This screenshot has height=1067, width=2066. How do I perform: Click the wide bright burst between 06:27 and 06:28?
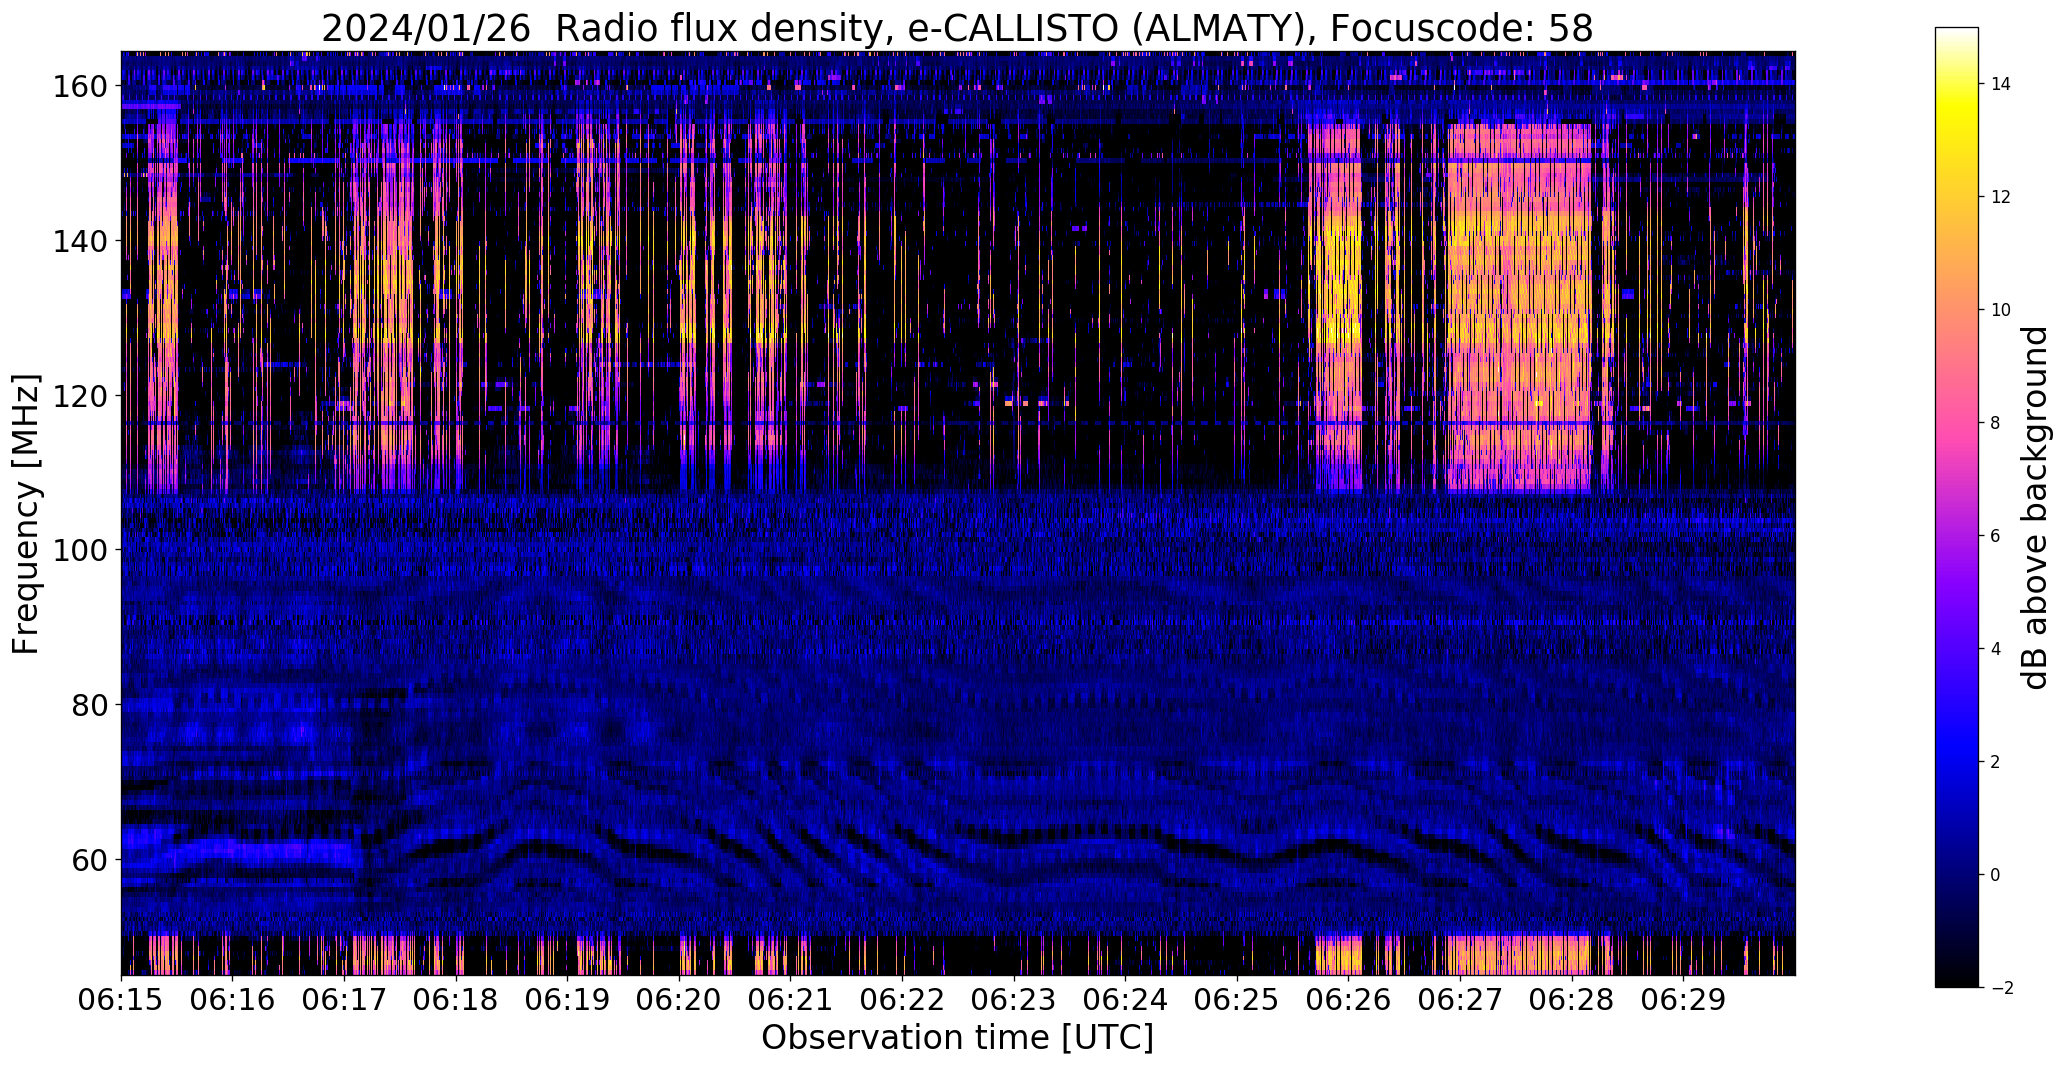tap(1519, 308)
